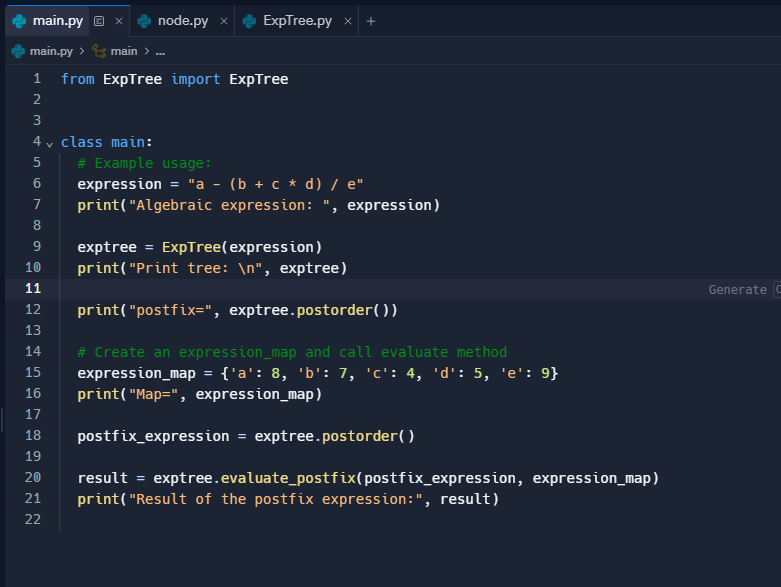Viewport: 781px width, 587px height.
Task: Click the breadcrumb ellipsis item
Action: point(160,51)
